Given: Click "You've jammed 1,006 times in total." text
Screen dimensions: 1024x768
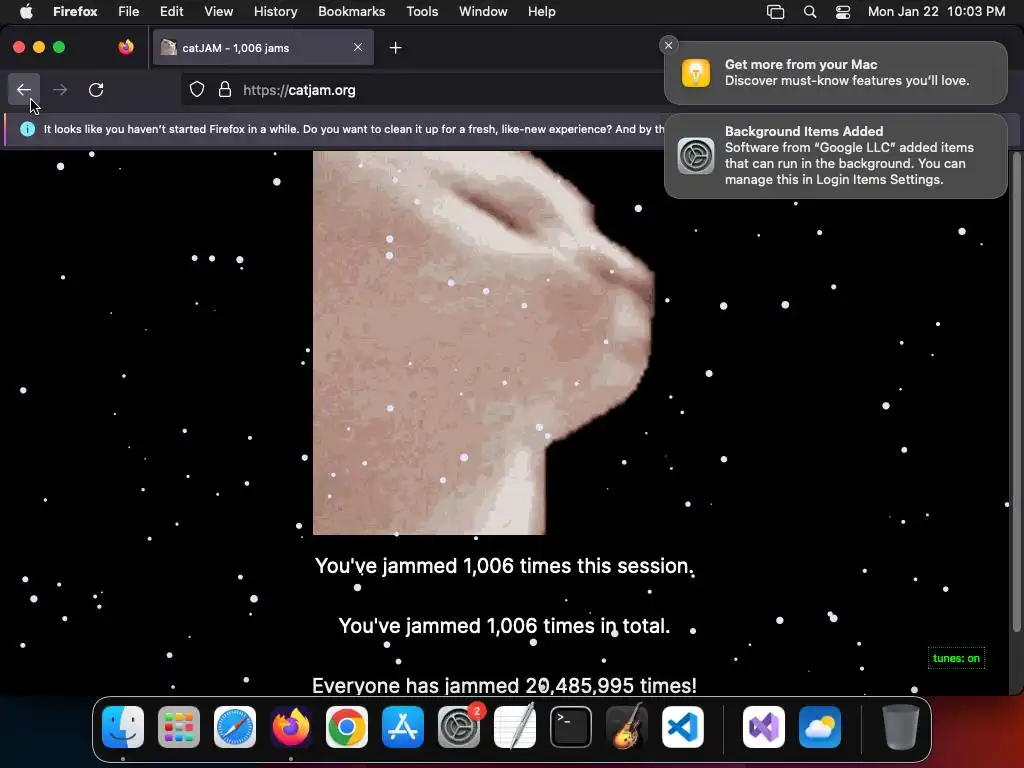Looking at the screenshot, I should pos(504,626).
